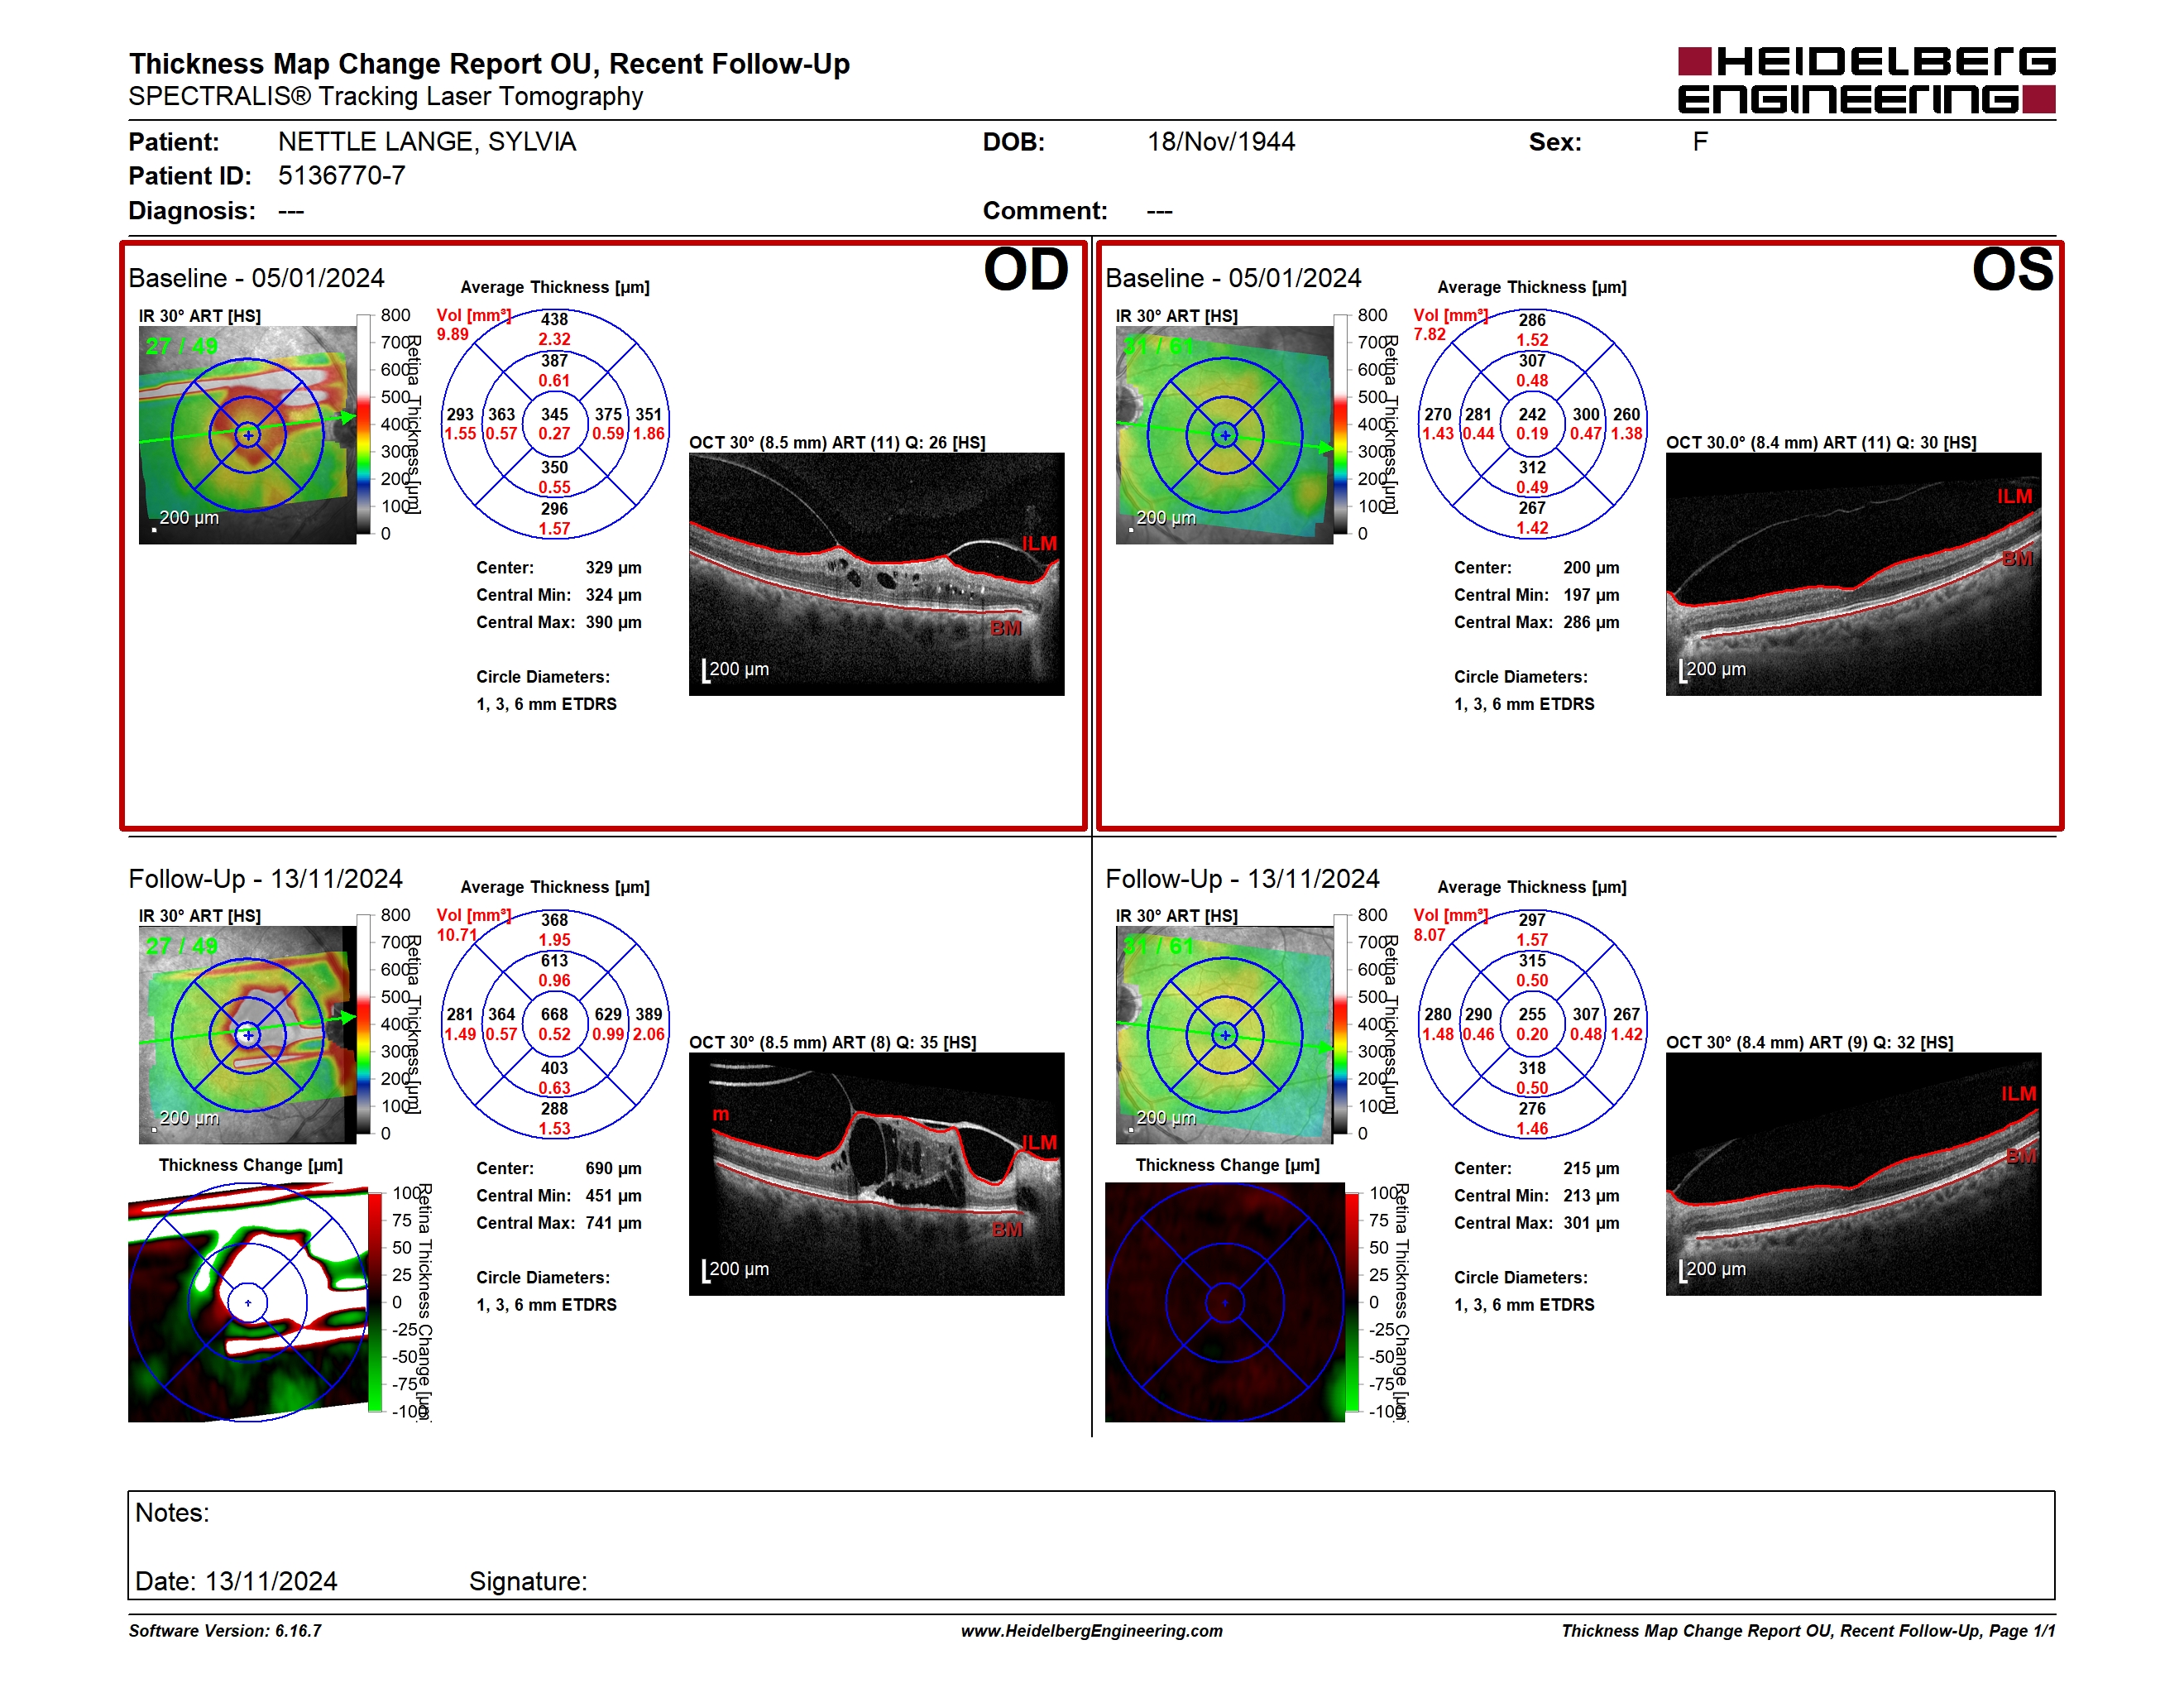This screenshot has width=2184, height=1688.
Task: Click the OS baseline volume value 7.82
Action: tap(1430, 334)
